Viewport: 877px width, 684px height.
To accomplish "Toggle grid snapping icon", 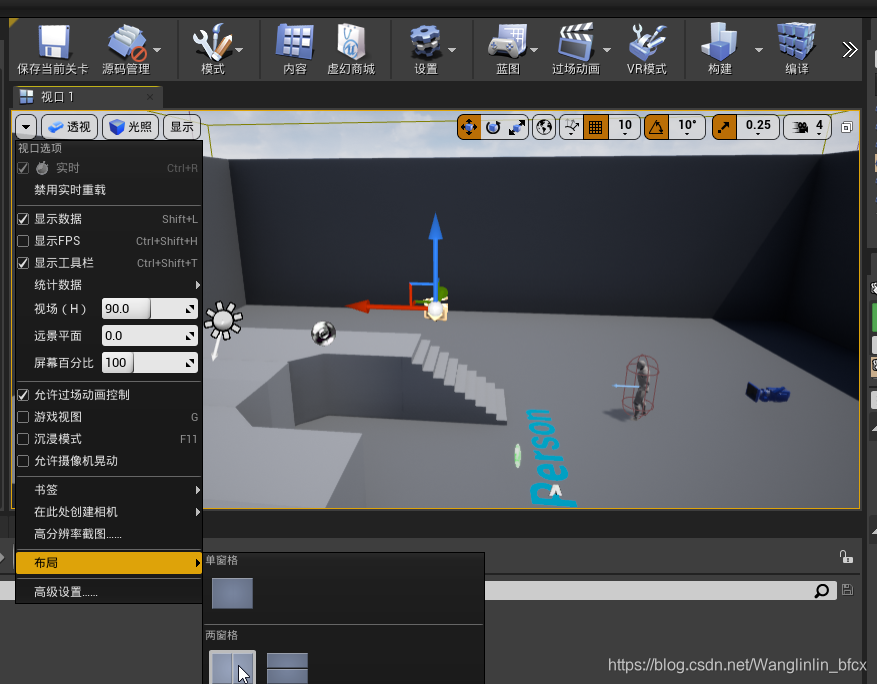I will coord(596,128).
